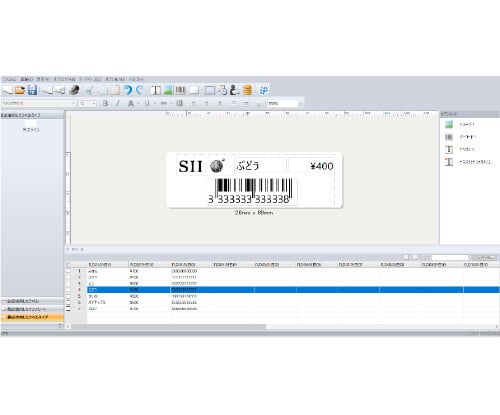
Task: Open the second menu bar item
Action: point(26,79)
